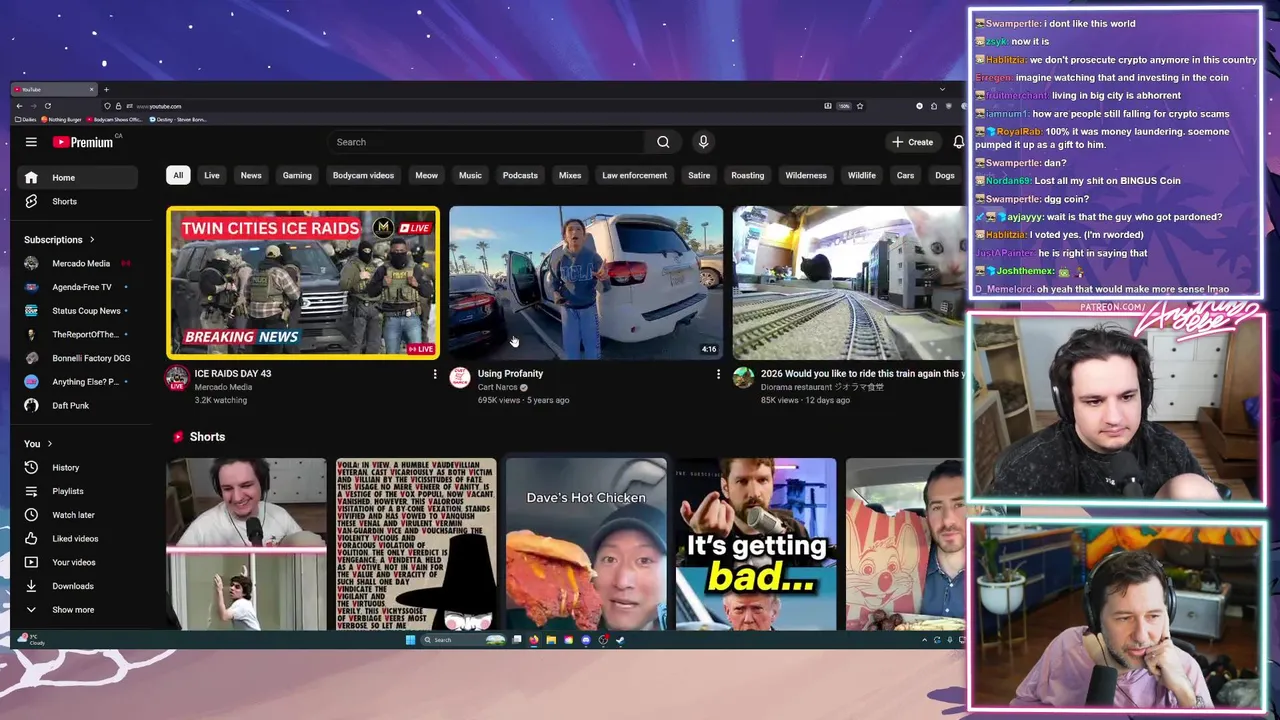The image size is (1280, 720).
Task: Select the Cars filter chip
Action: pyautogui.click(x=905, y=175)
